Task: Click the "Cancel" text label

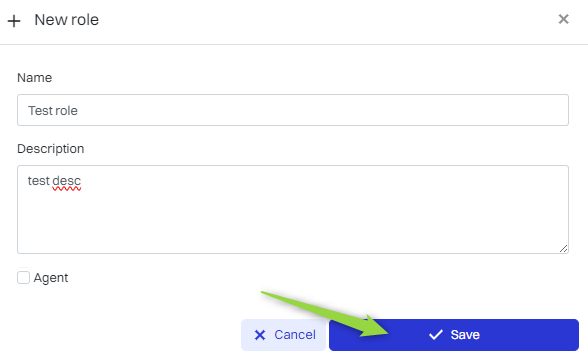Action: (295, 334)
